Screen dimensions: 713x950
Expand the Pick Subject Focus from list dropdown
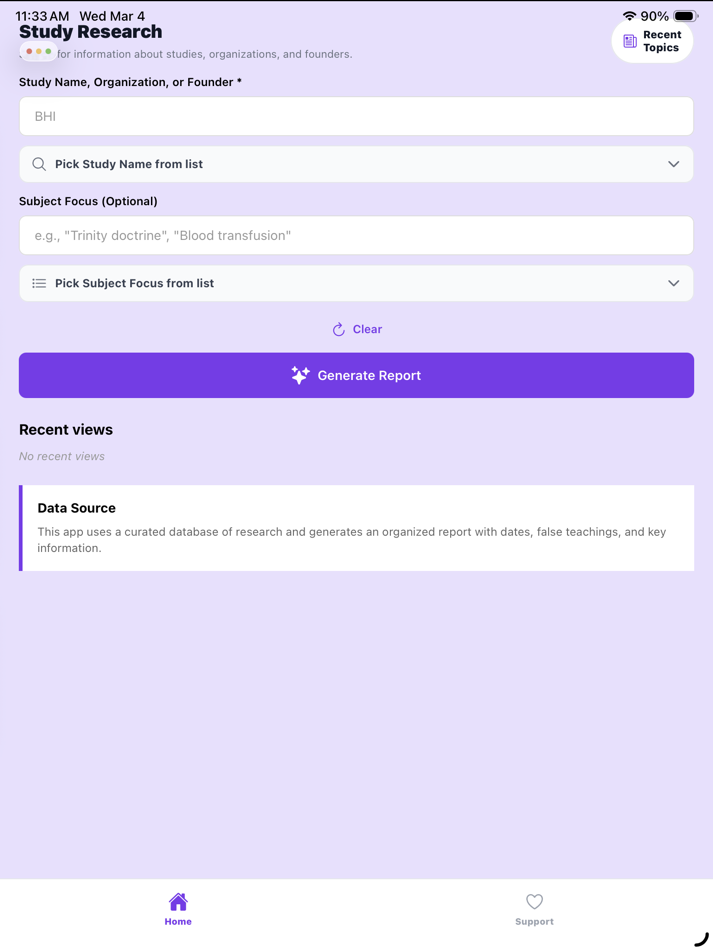click(x=674, y=283)
